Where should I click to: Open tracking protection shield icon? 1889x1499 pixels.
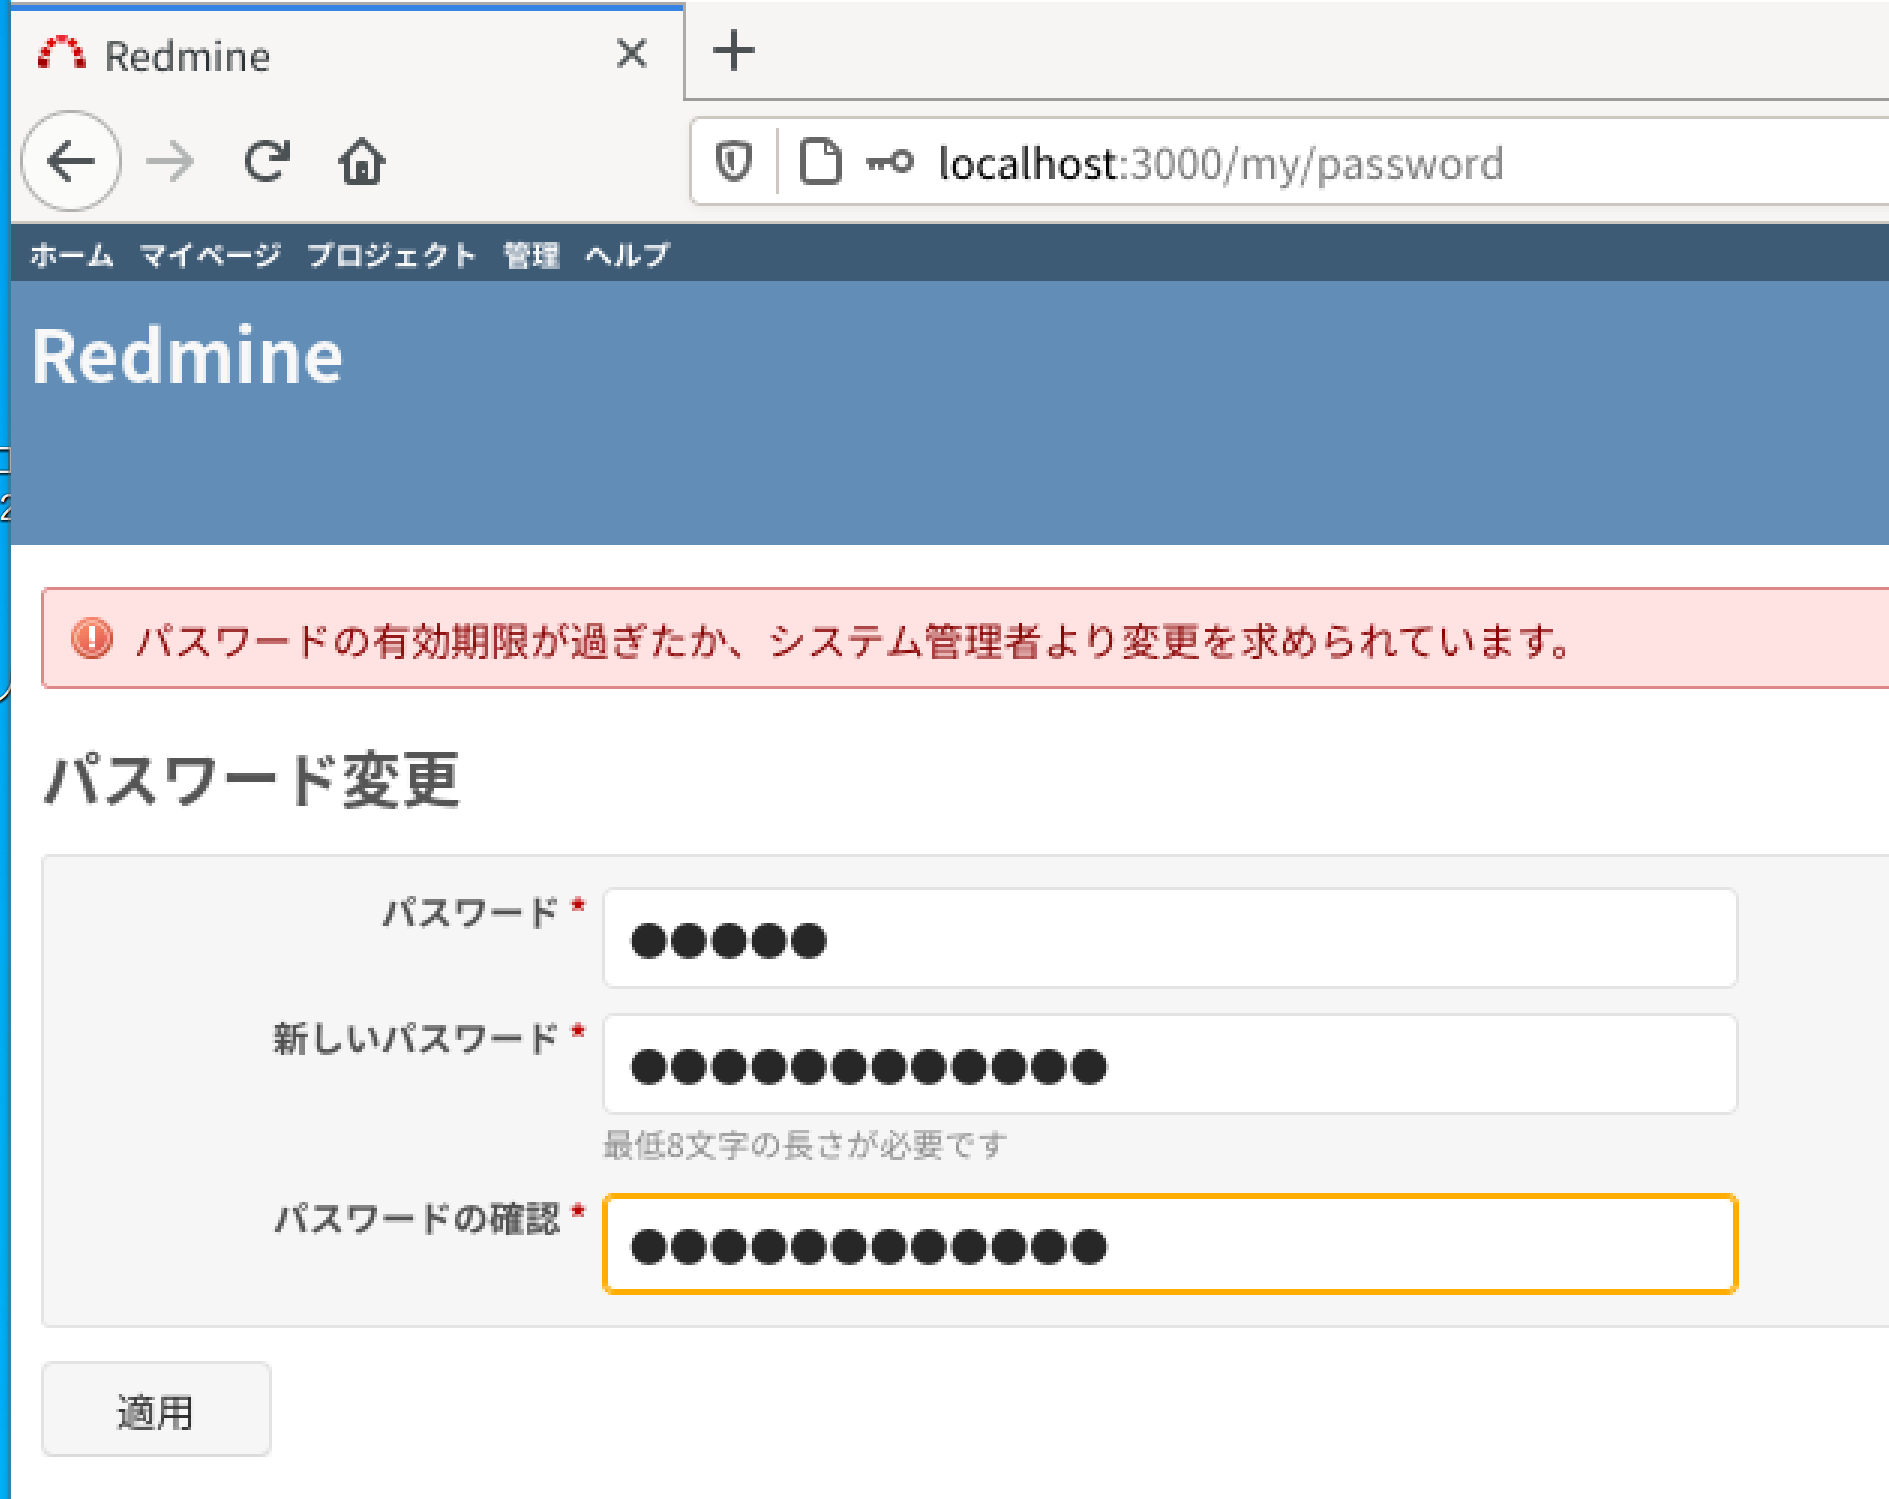(733, 162)
